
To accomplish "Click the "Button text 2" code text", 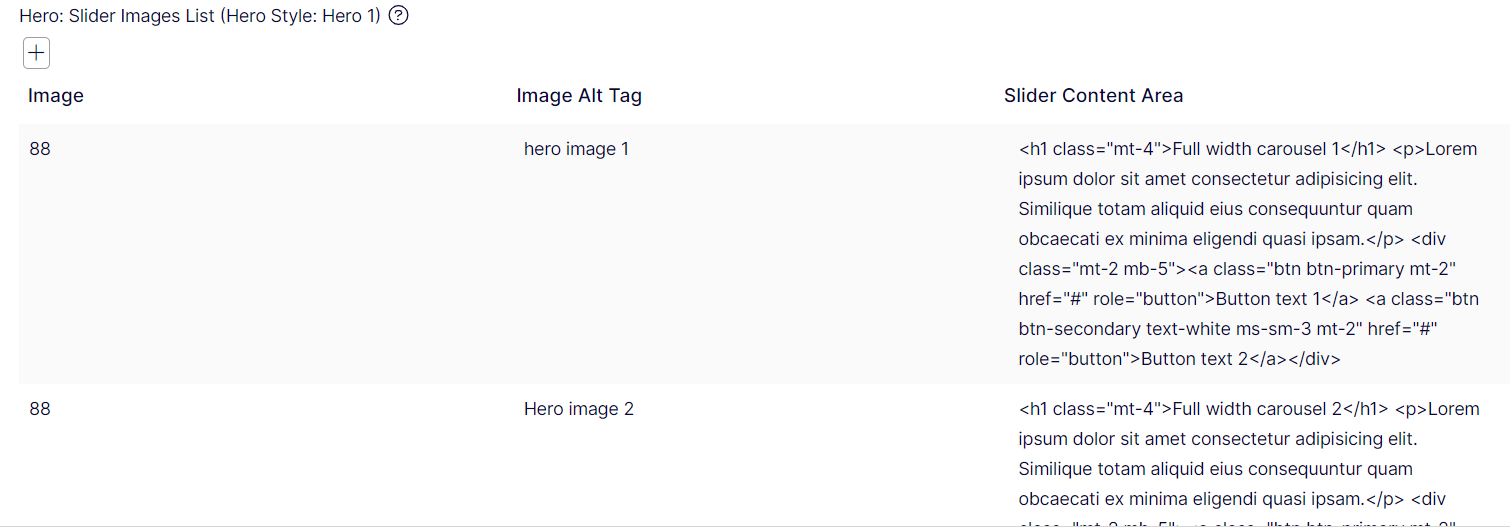I will 1187,359.
